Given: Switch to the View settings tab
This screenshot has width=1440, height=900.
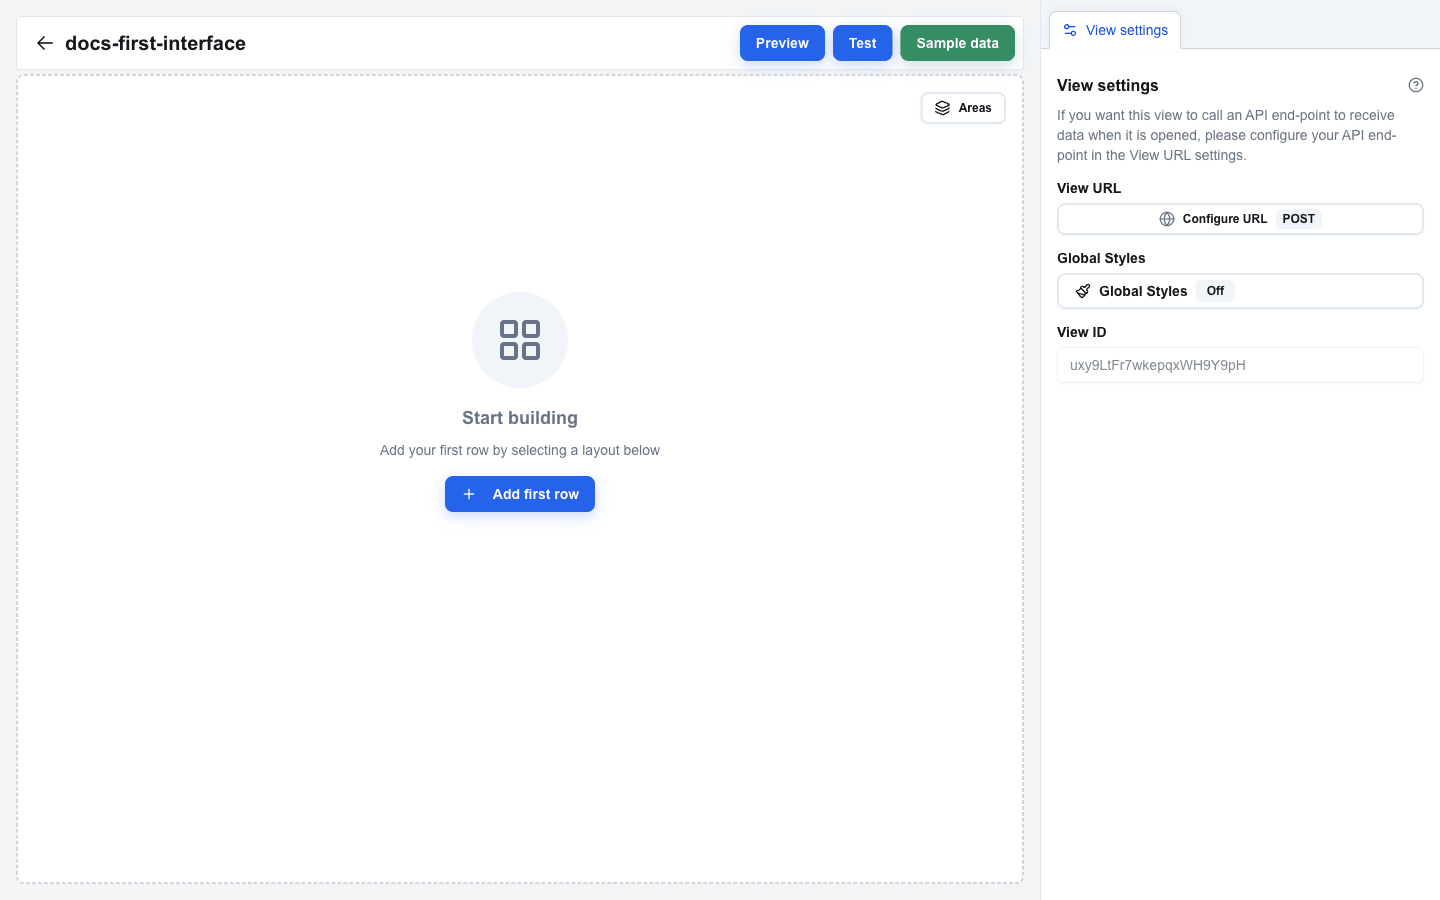Looking at the screenshot, I should point(1115,30).
